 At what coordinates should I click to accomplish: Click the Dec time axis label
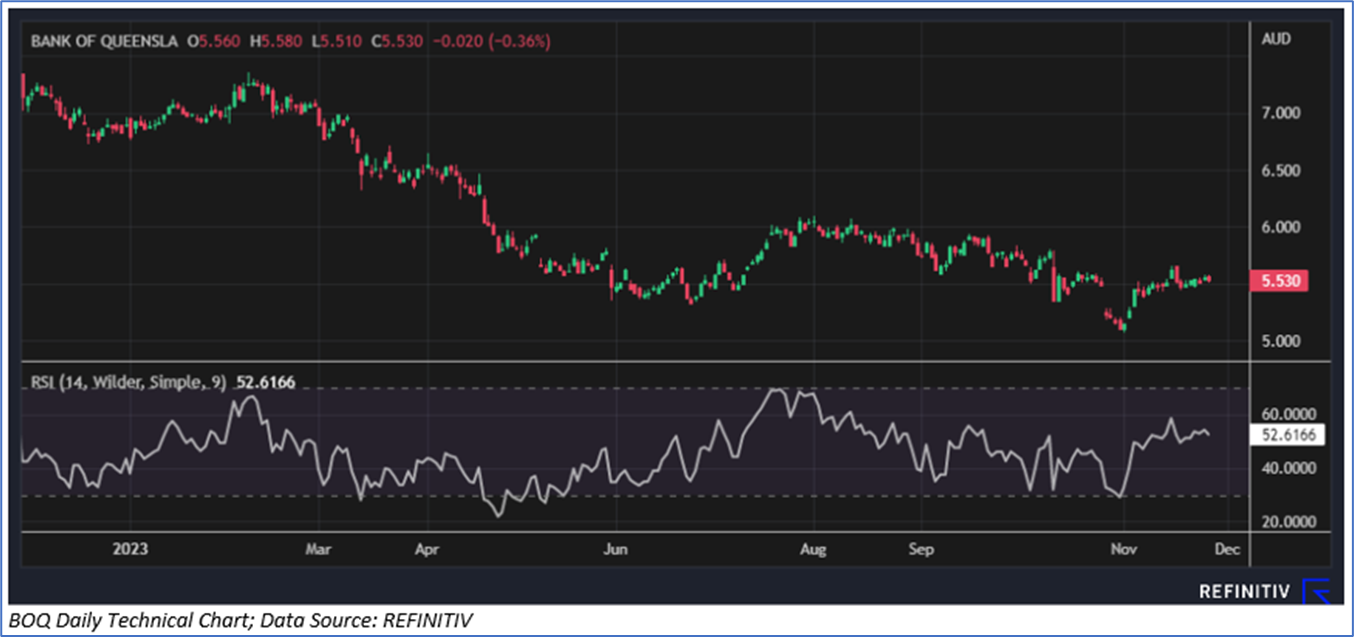pyautogui.click(x=1227, y=549)
